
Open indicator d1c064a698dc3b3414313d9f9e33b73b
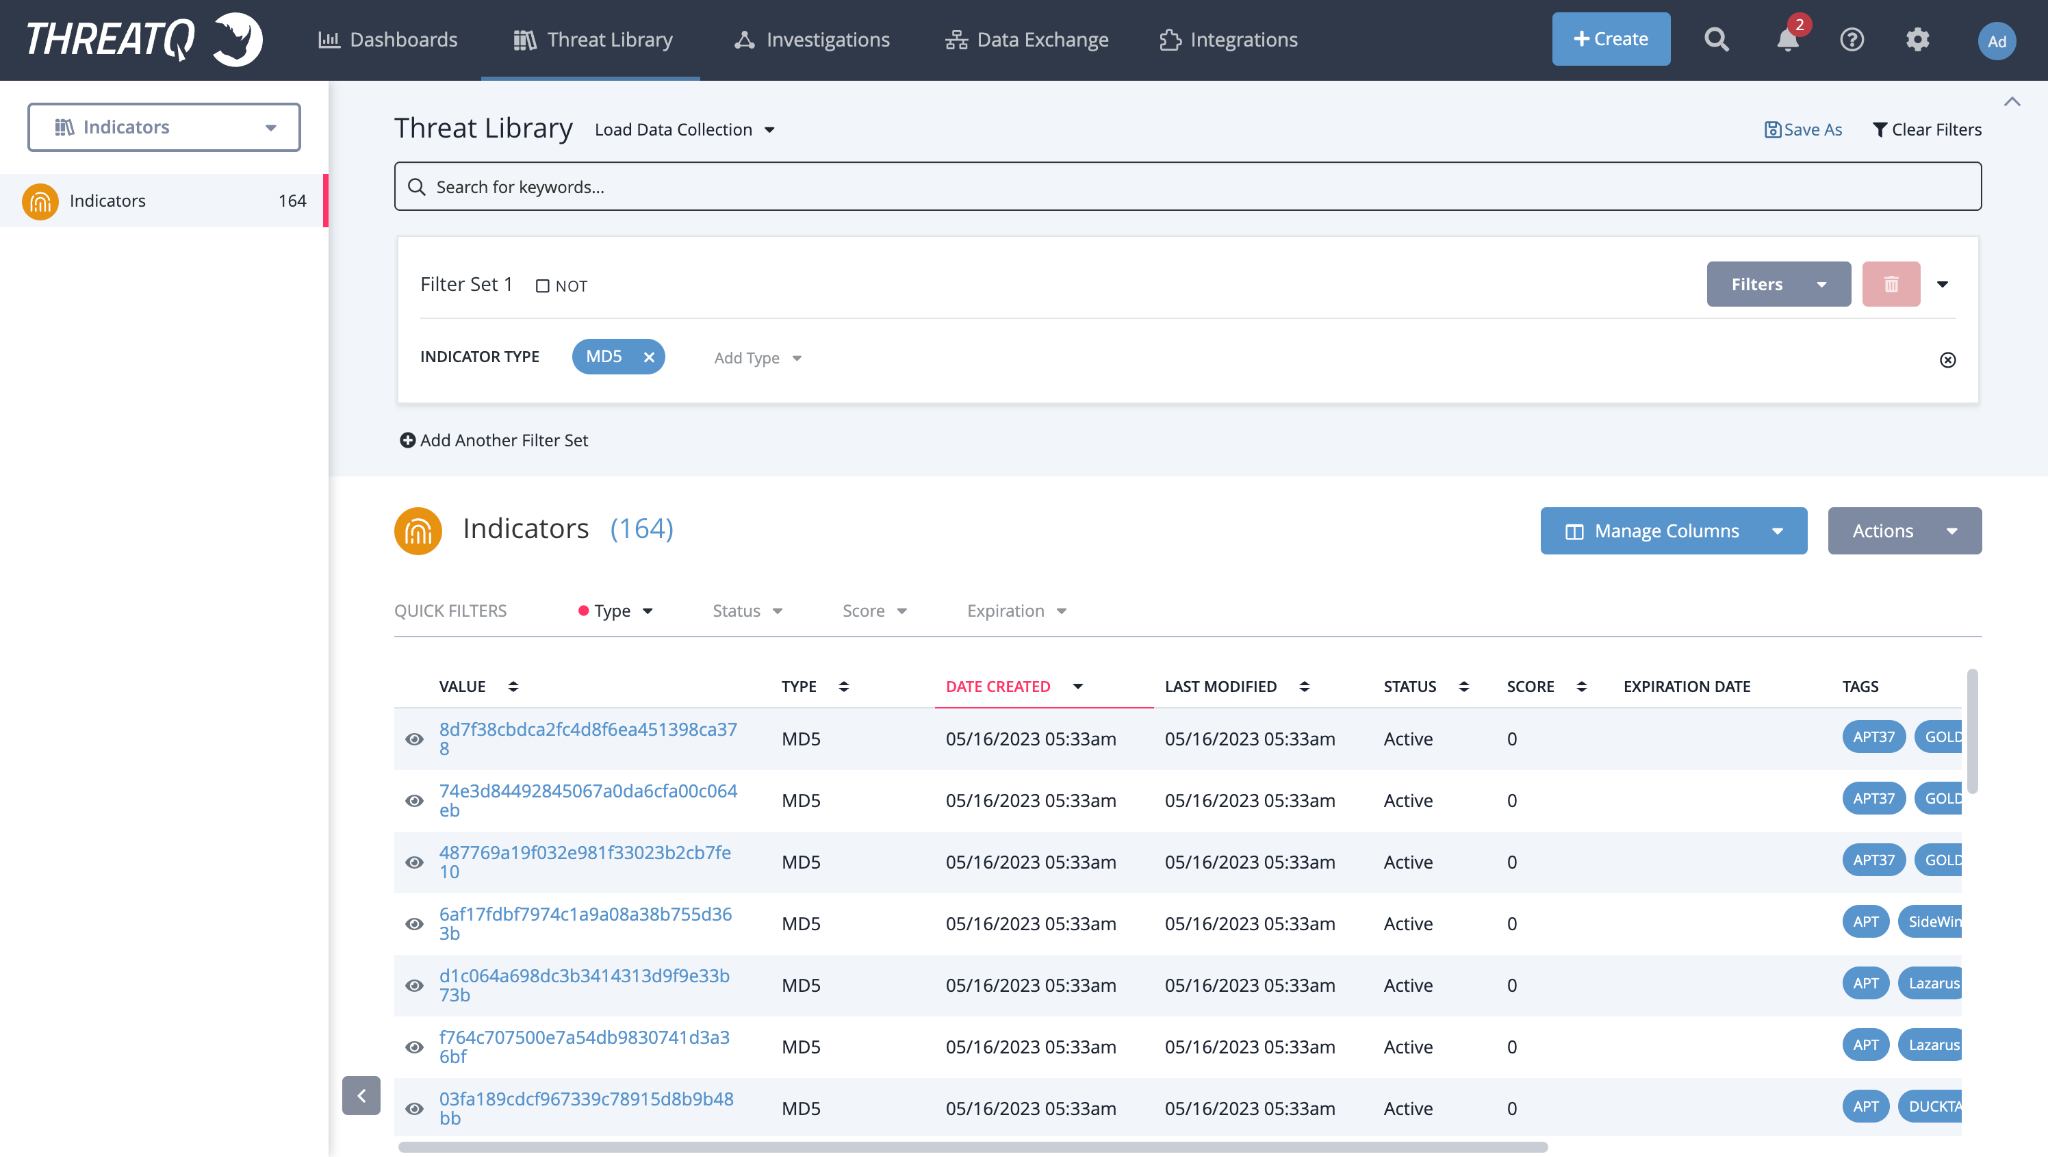click(x=584, y=985)
